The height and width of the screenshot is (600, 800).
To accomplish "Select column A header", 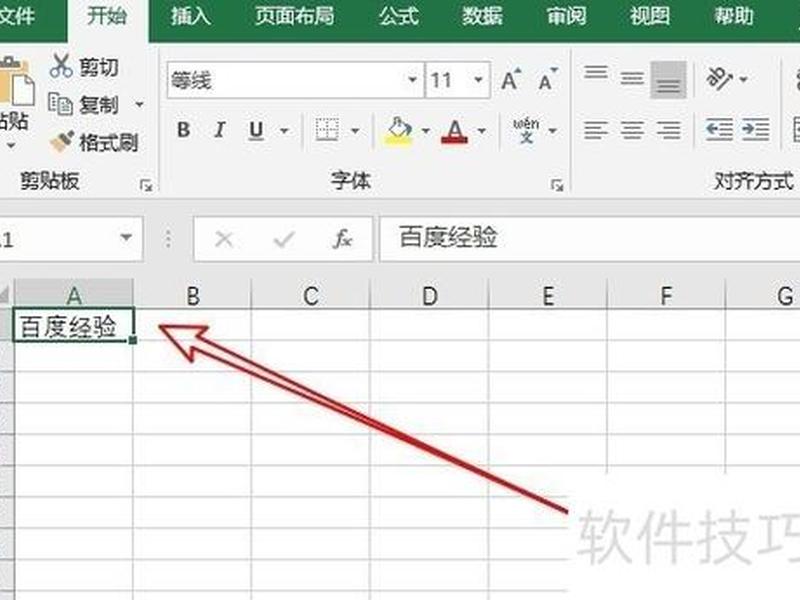I will pyautogui.click(x=74, y=294).
